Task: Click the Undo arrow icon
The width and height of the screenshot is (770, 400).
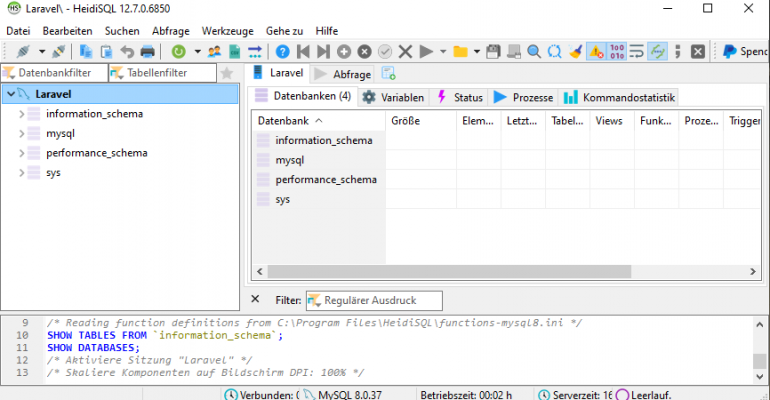Action: pyautogui.click(x=127, y=52)
